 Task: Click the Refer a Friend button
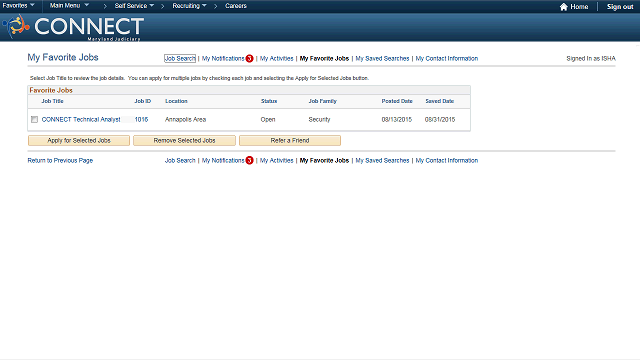point(290,140)
